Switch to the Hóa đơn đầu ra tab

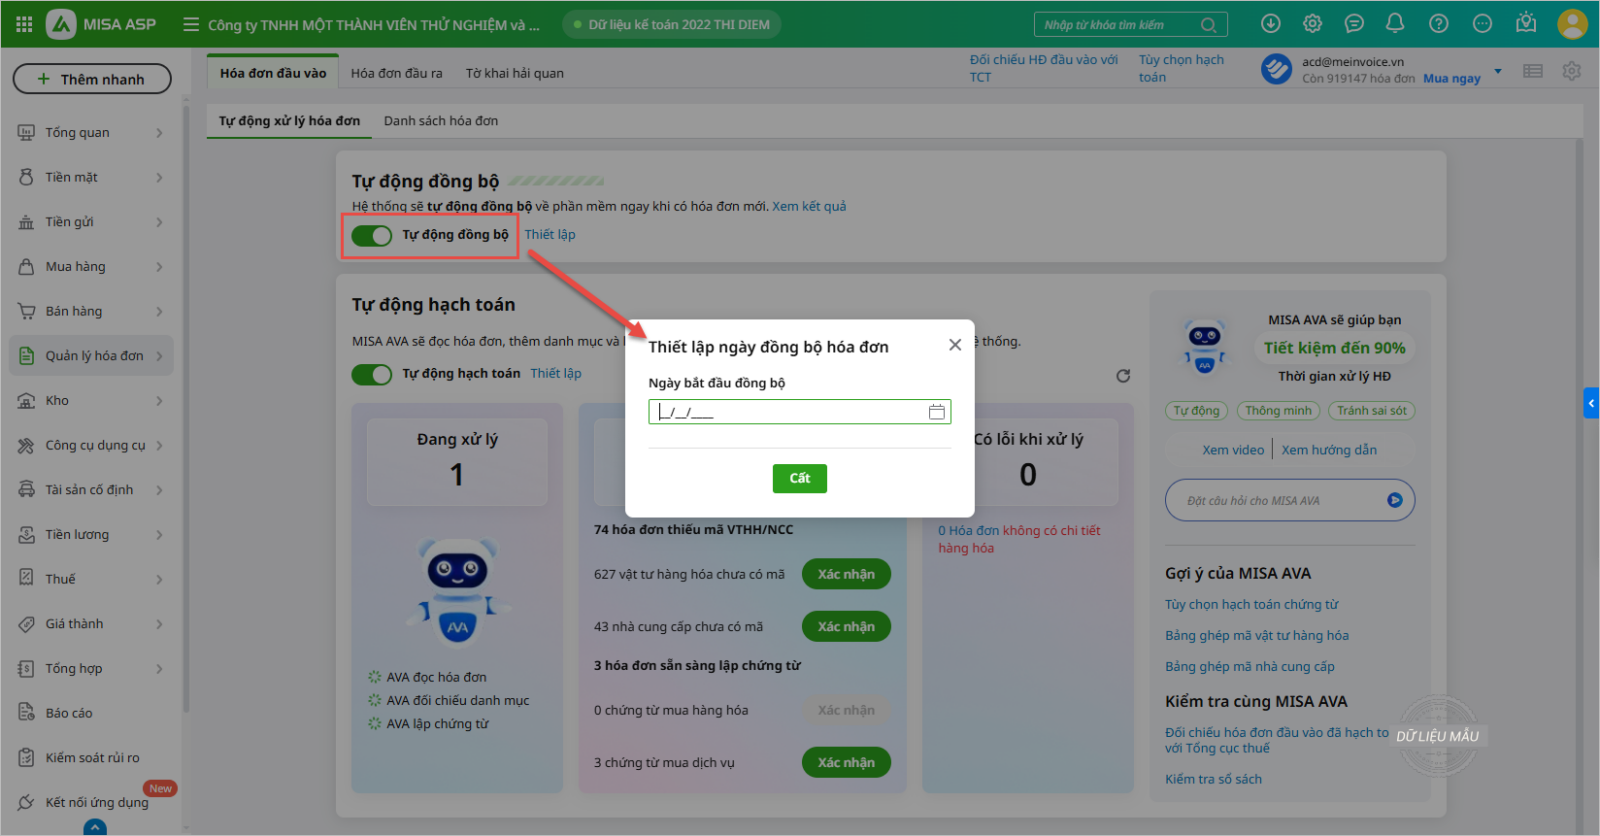(396, 73)
